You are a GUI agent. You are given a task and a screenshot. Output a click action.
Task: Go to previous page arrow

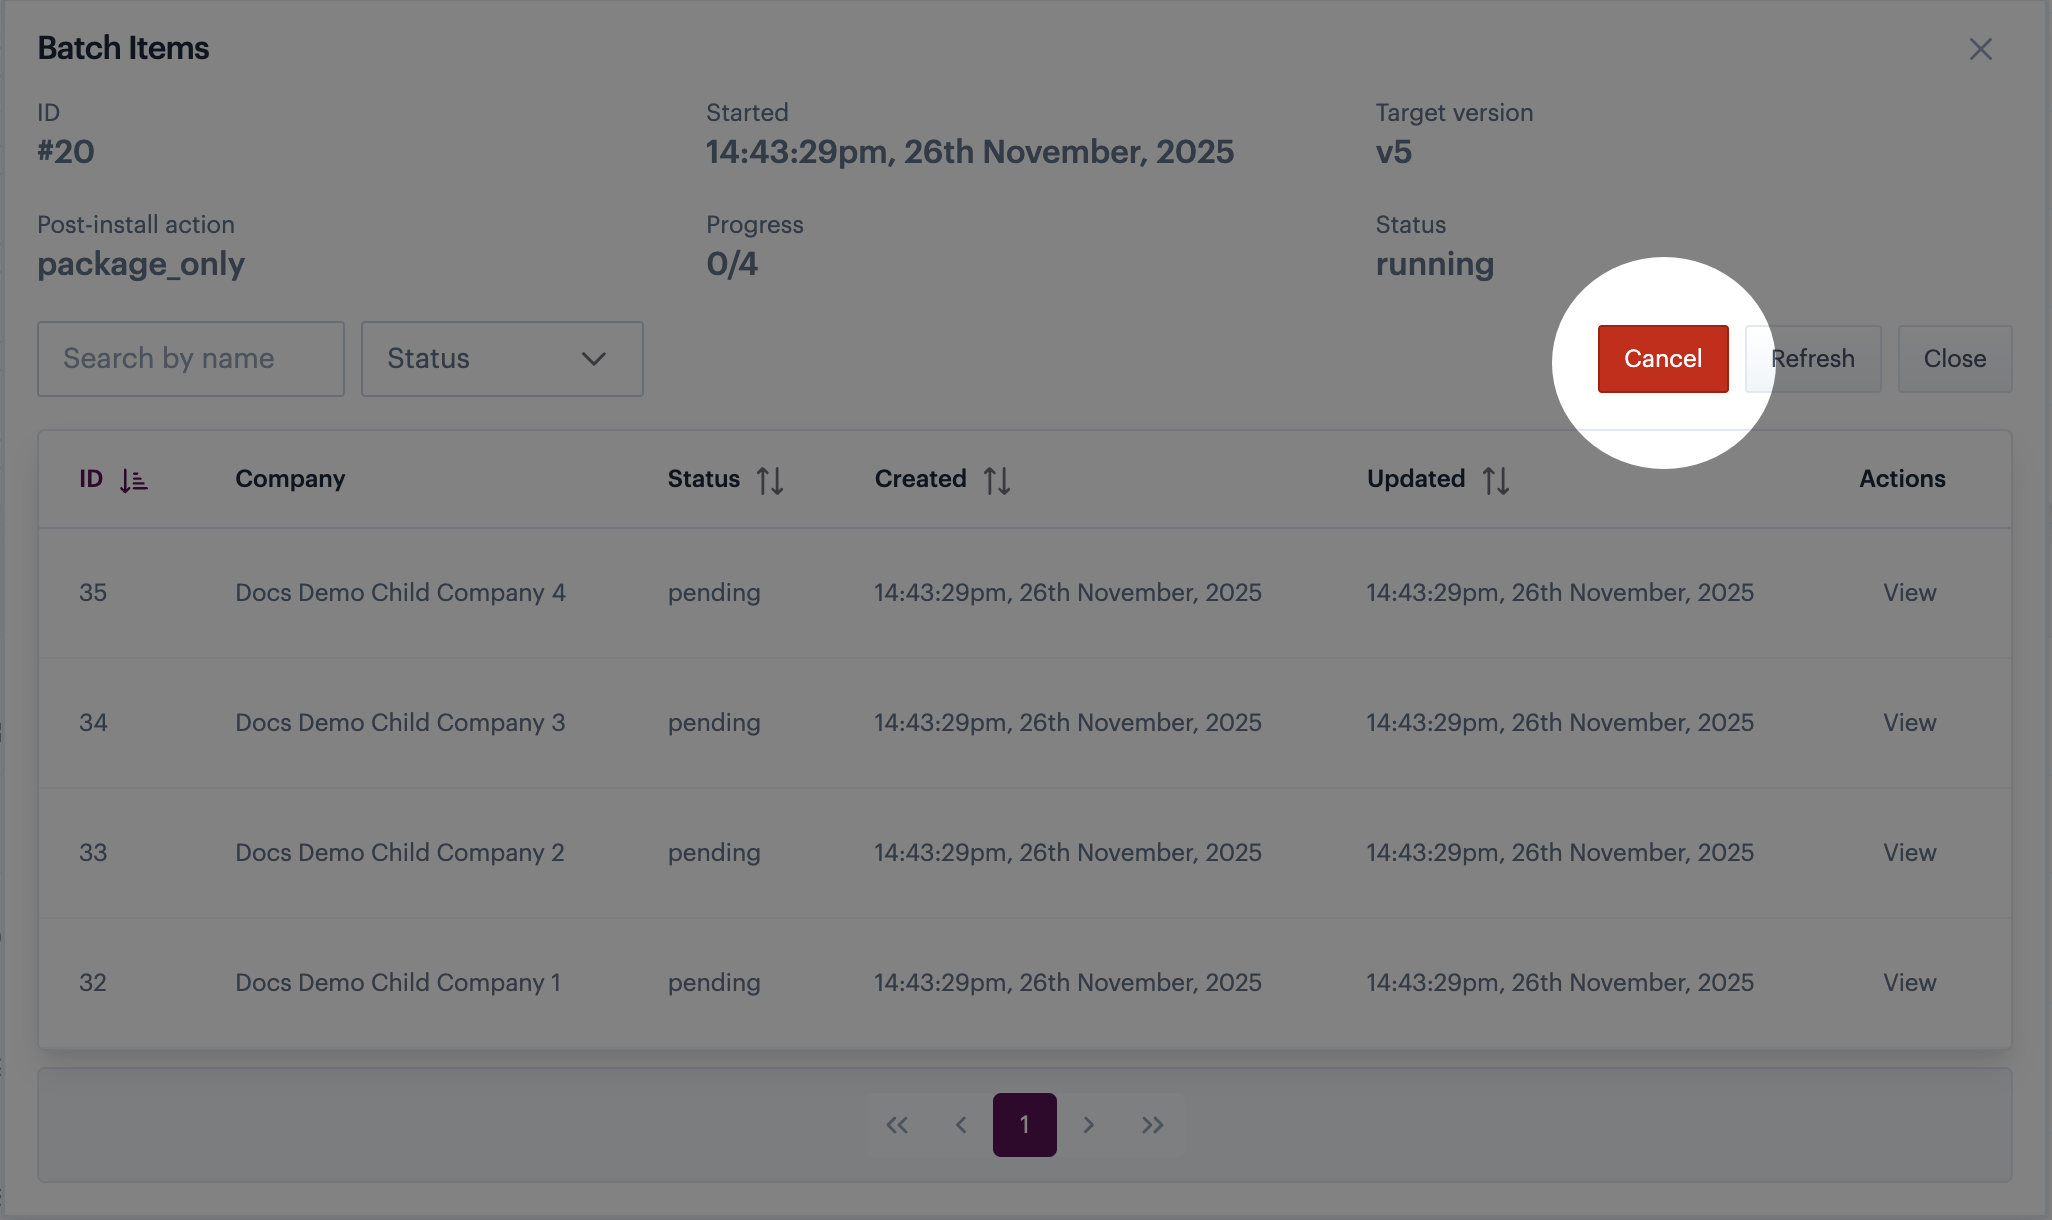(961, 1125)
